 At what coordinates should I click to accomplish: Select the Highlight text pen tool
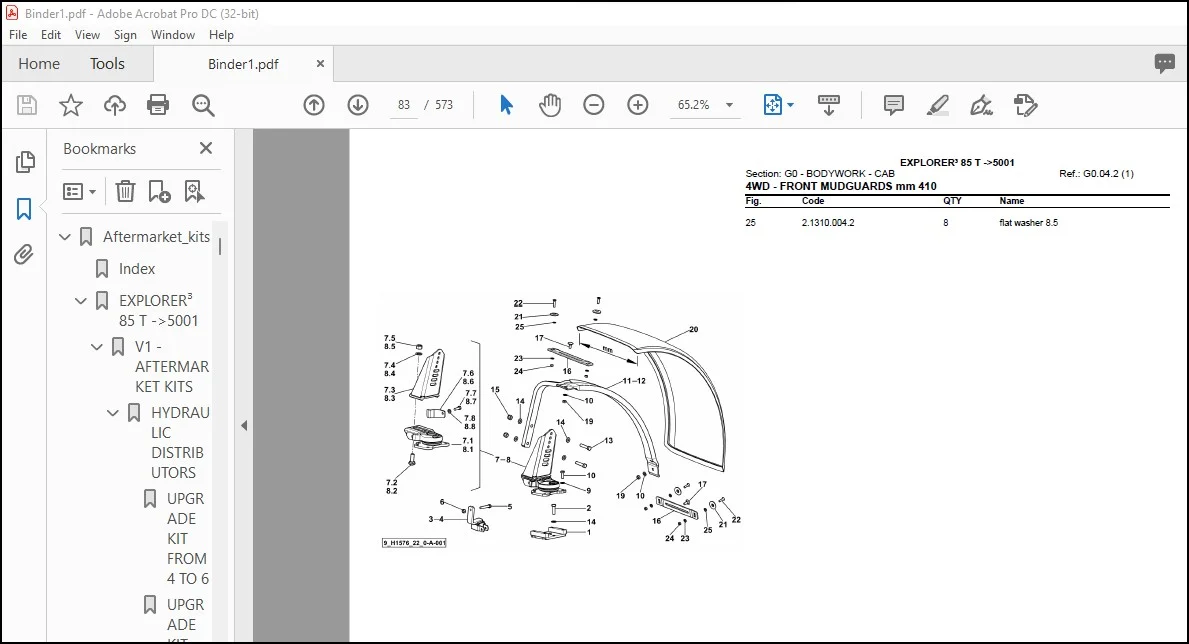pyautogui.click(x=938, y=105)
